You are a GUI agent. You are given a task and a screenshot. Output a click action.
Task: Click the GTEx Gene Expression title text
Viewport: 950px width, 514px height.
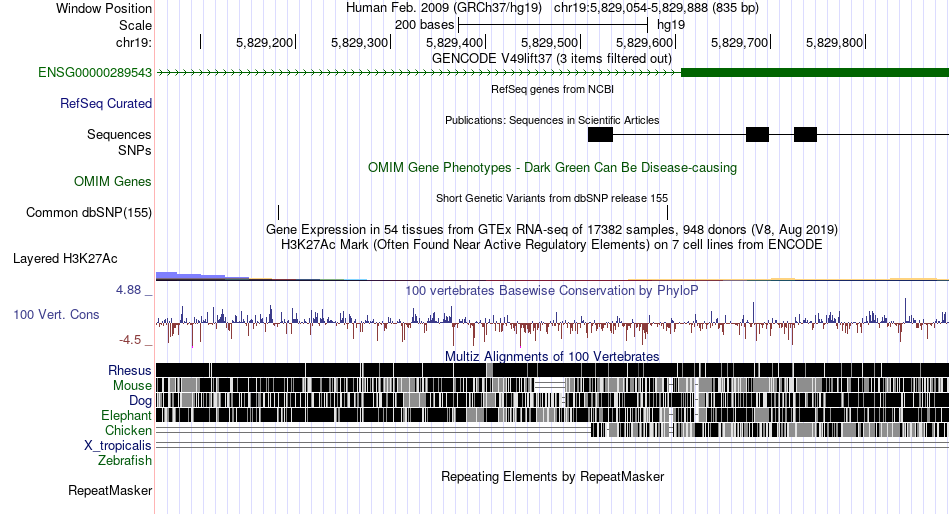click(x=552, y=230)
